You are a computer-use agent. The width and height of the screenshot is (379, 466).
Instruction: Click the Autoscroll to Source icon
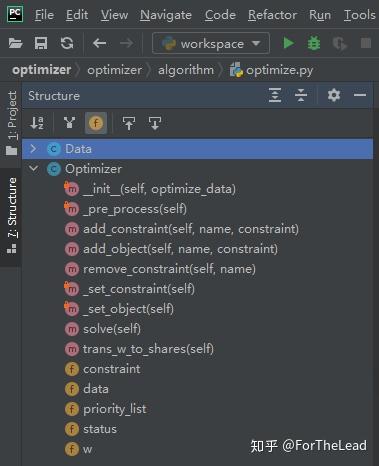coord(129,123)
